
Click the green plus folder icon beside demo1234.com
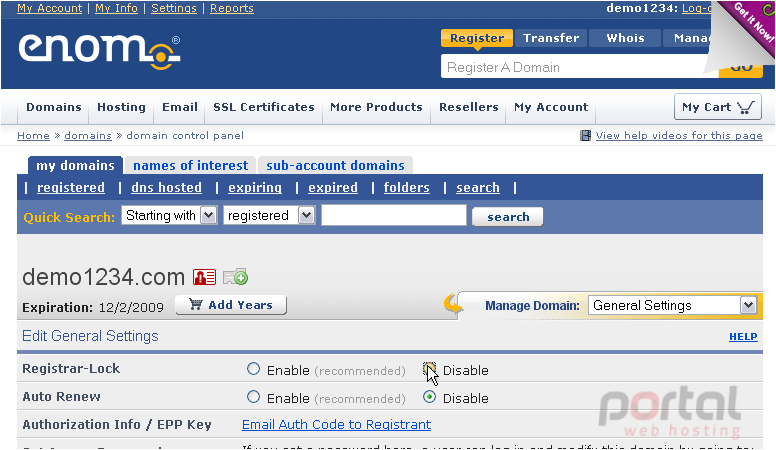coord(236,277)
